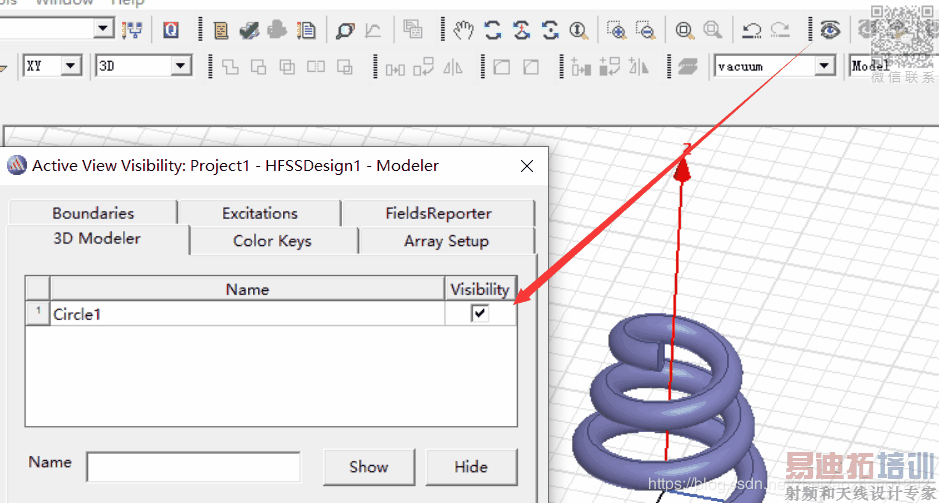Open the blank combo box in top toolbar
This screenshot has width=939, height=503.
[104, 28]
